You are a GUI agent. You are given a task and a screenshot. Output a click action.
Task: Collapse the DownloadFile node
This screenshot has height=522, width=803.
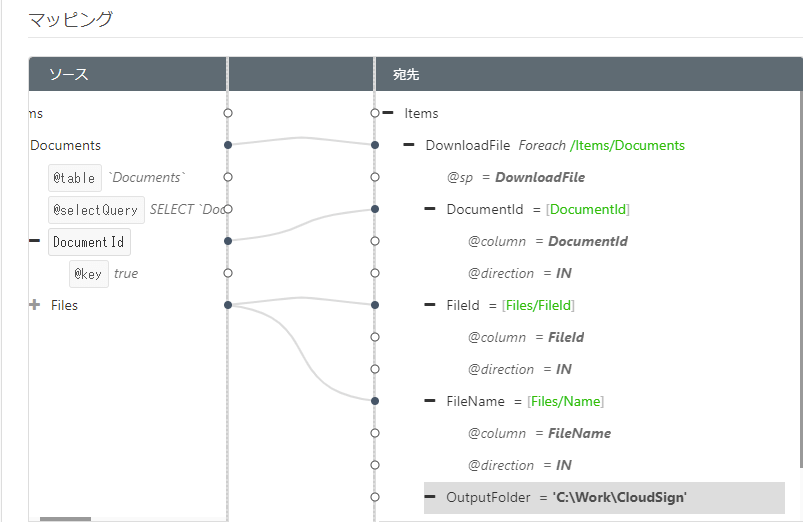tap(409, 145)
